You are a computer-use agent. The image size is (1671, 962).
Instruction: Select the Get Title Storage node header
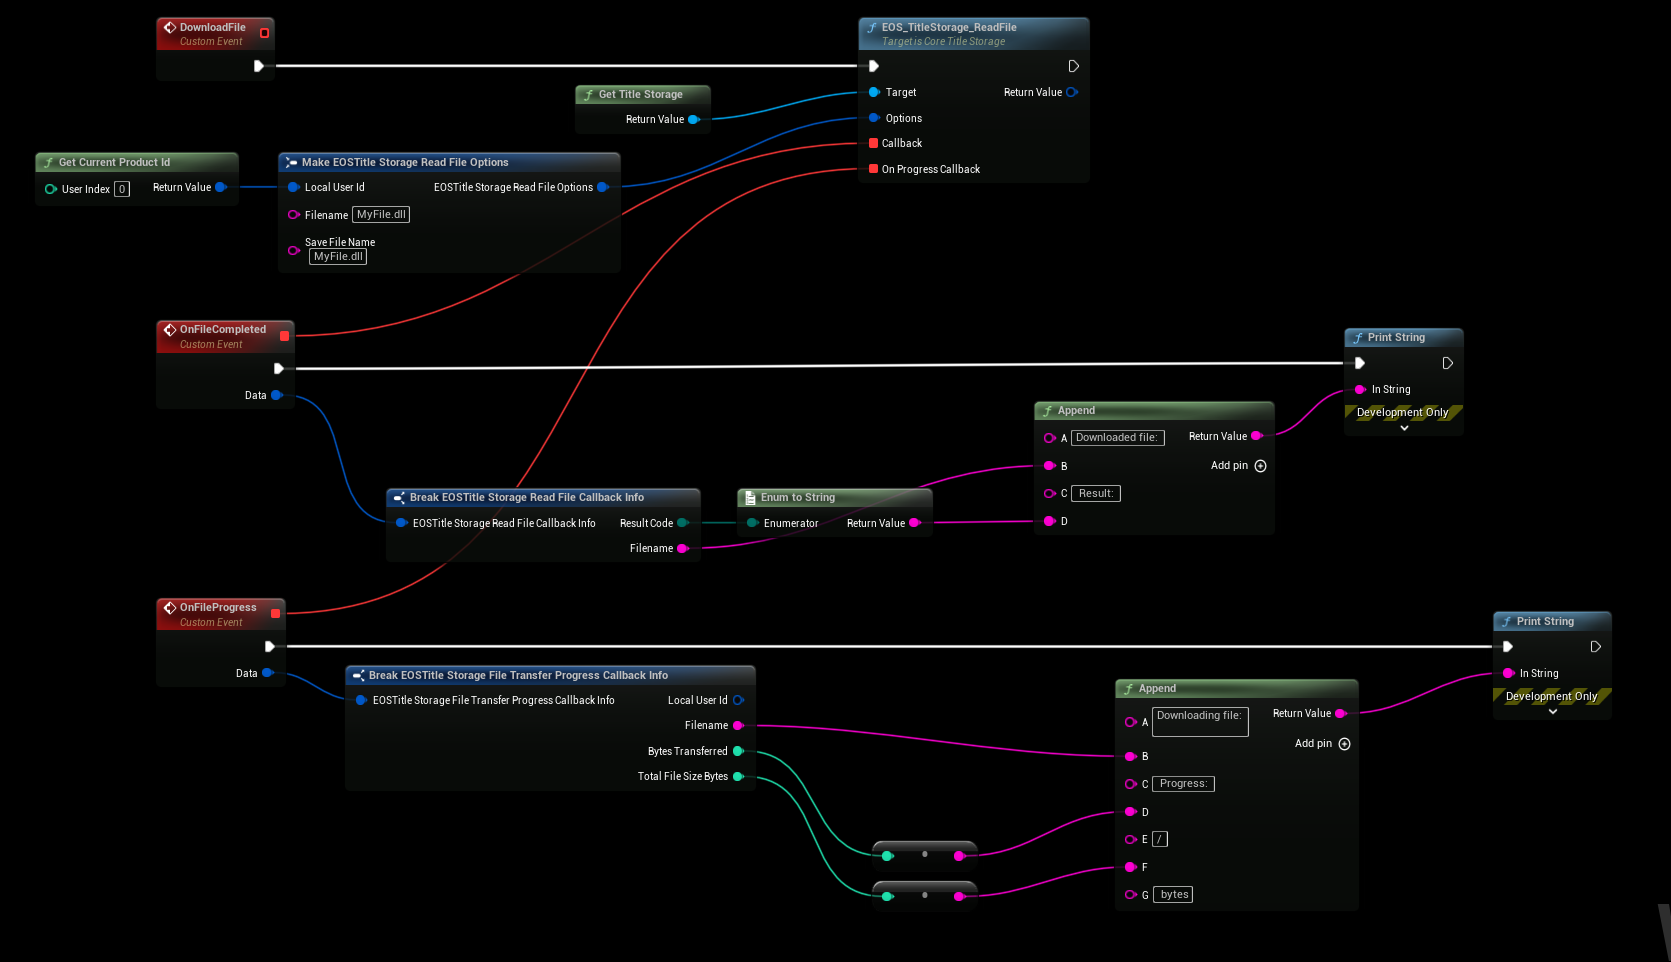641,94
